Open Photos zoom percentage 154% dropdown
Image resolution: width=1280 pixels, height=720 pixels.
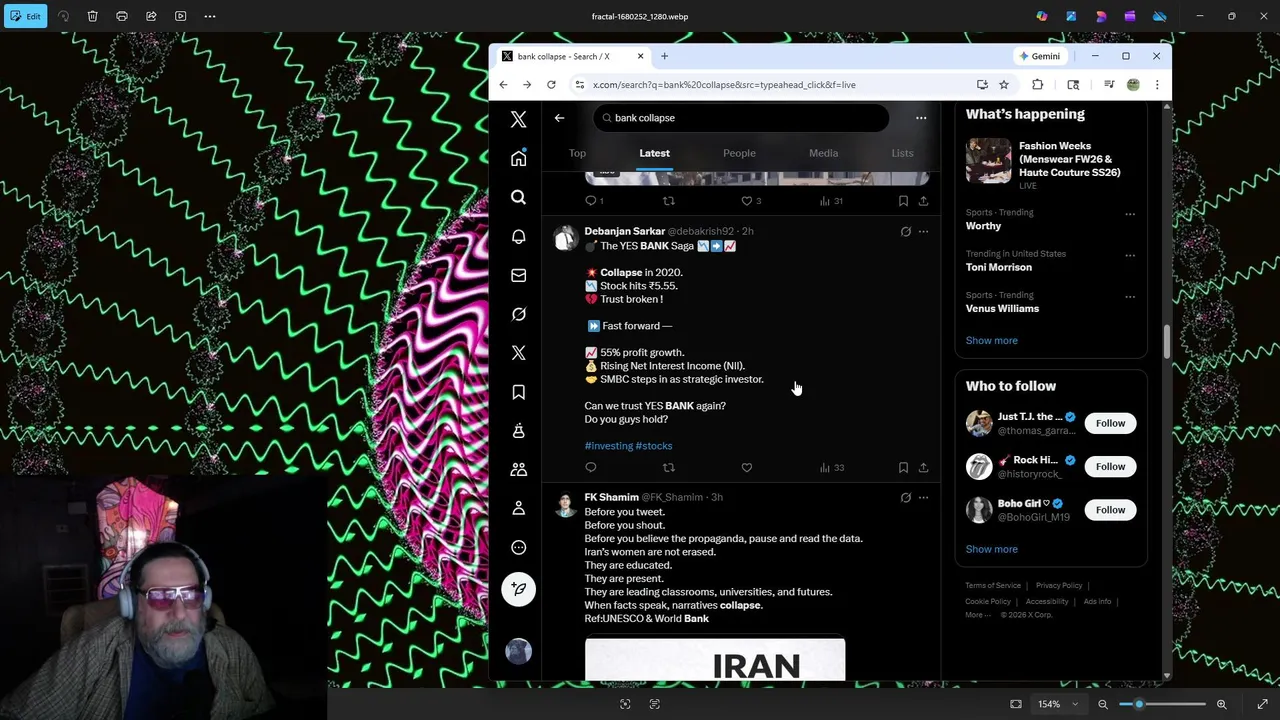[1058, 704]
